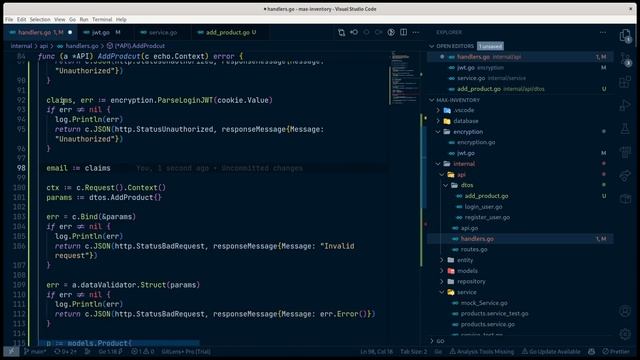Click the Split Editor icon

(x=403, y=32)
